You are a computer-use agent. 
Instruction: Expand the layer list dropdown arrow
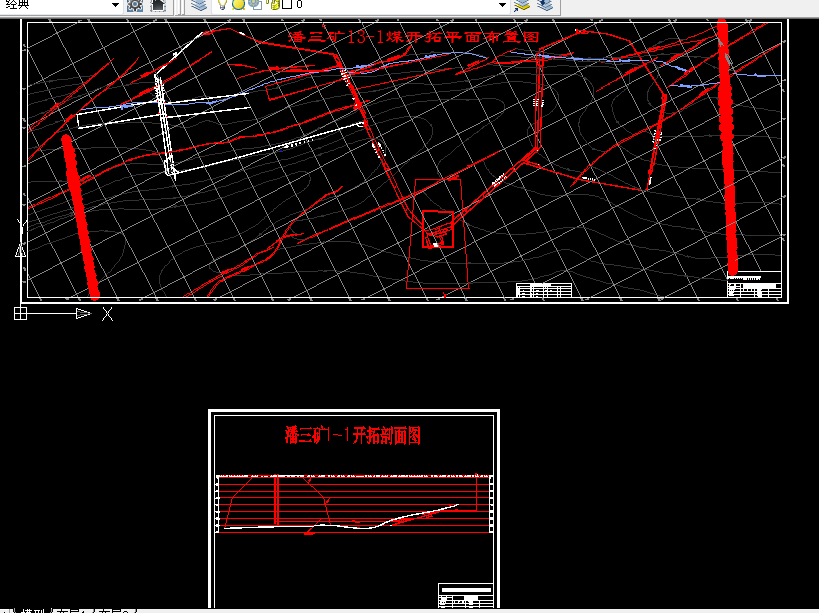[x=502, y=5]
